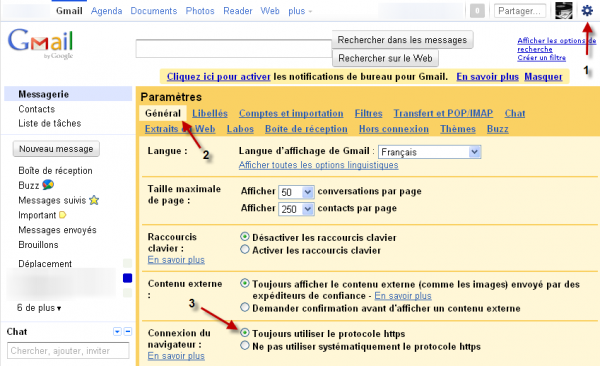Select Demander confirmation avant d'afficher contenu externe
600x366 pixels.
[x=245, y=307]
